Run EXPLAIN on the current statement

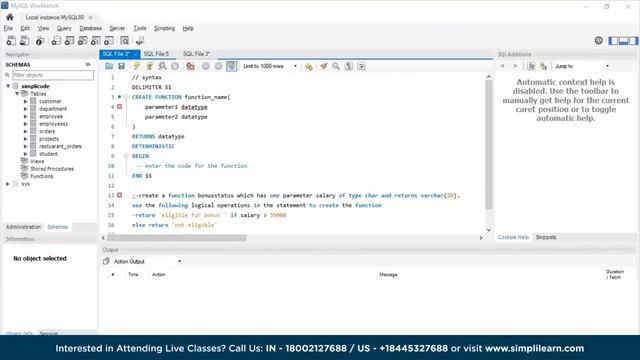(162, 66)
